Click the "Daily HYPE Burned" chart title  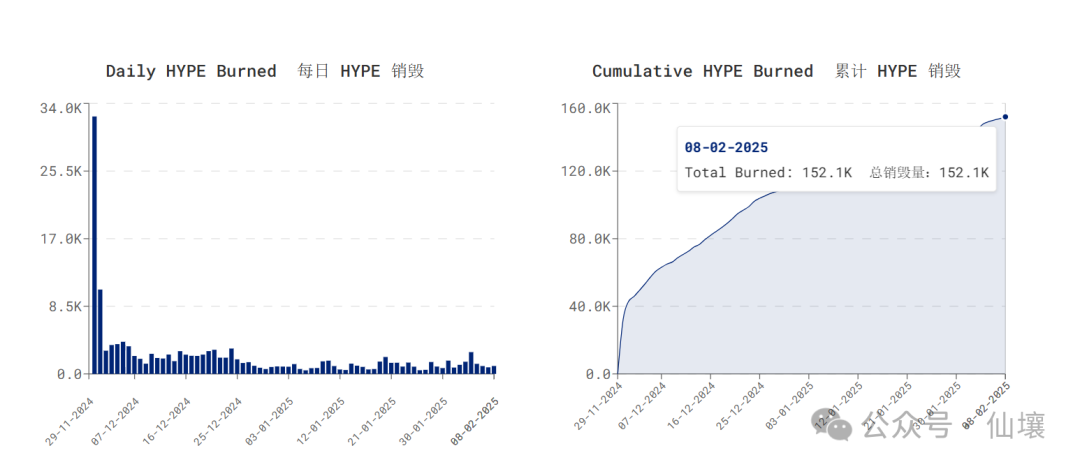tap(191, 71)
